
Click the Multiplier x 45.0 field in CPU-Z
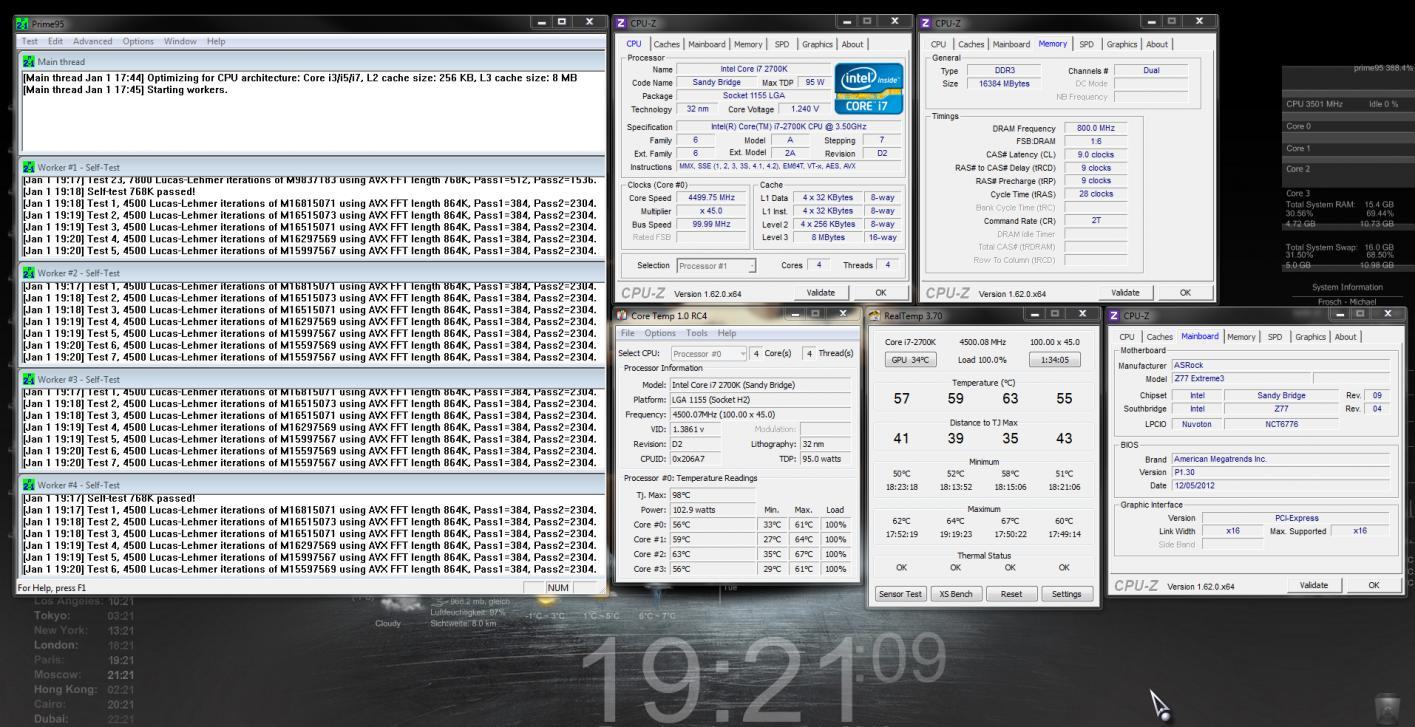(709, 211)
